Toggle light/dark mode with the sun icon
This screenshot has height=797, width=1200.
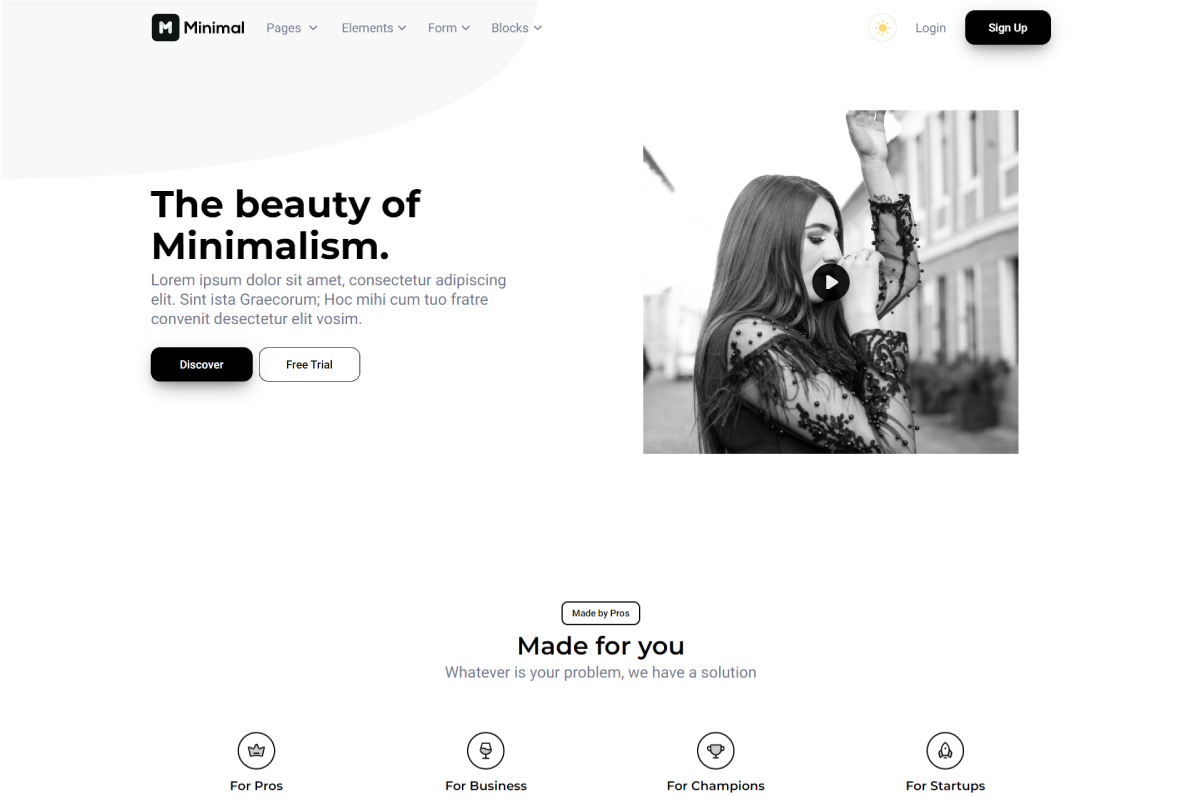pyautogui.click(x=882, y=28)
